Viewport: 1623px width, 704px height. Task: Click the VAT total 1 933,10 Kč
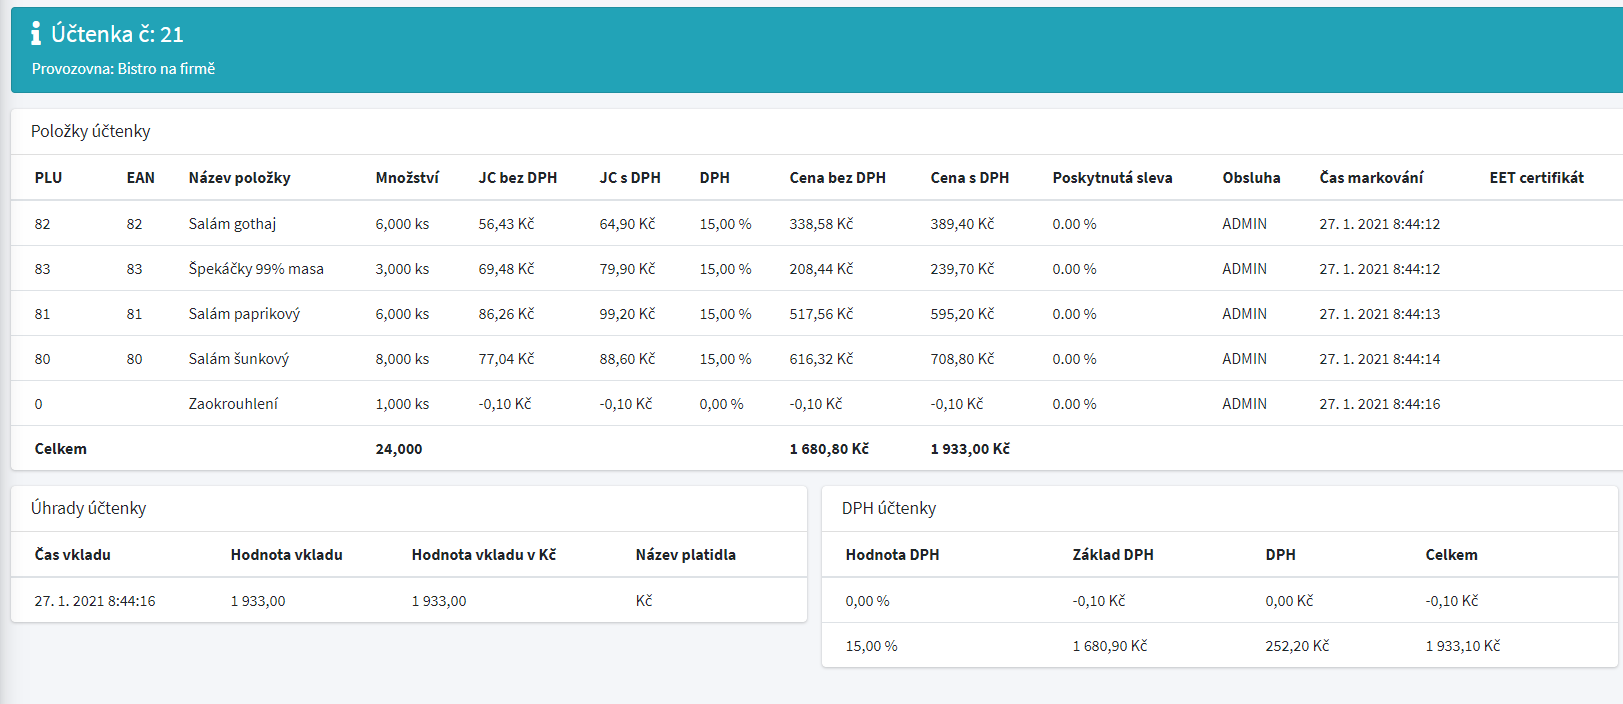click(1462, 646)
